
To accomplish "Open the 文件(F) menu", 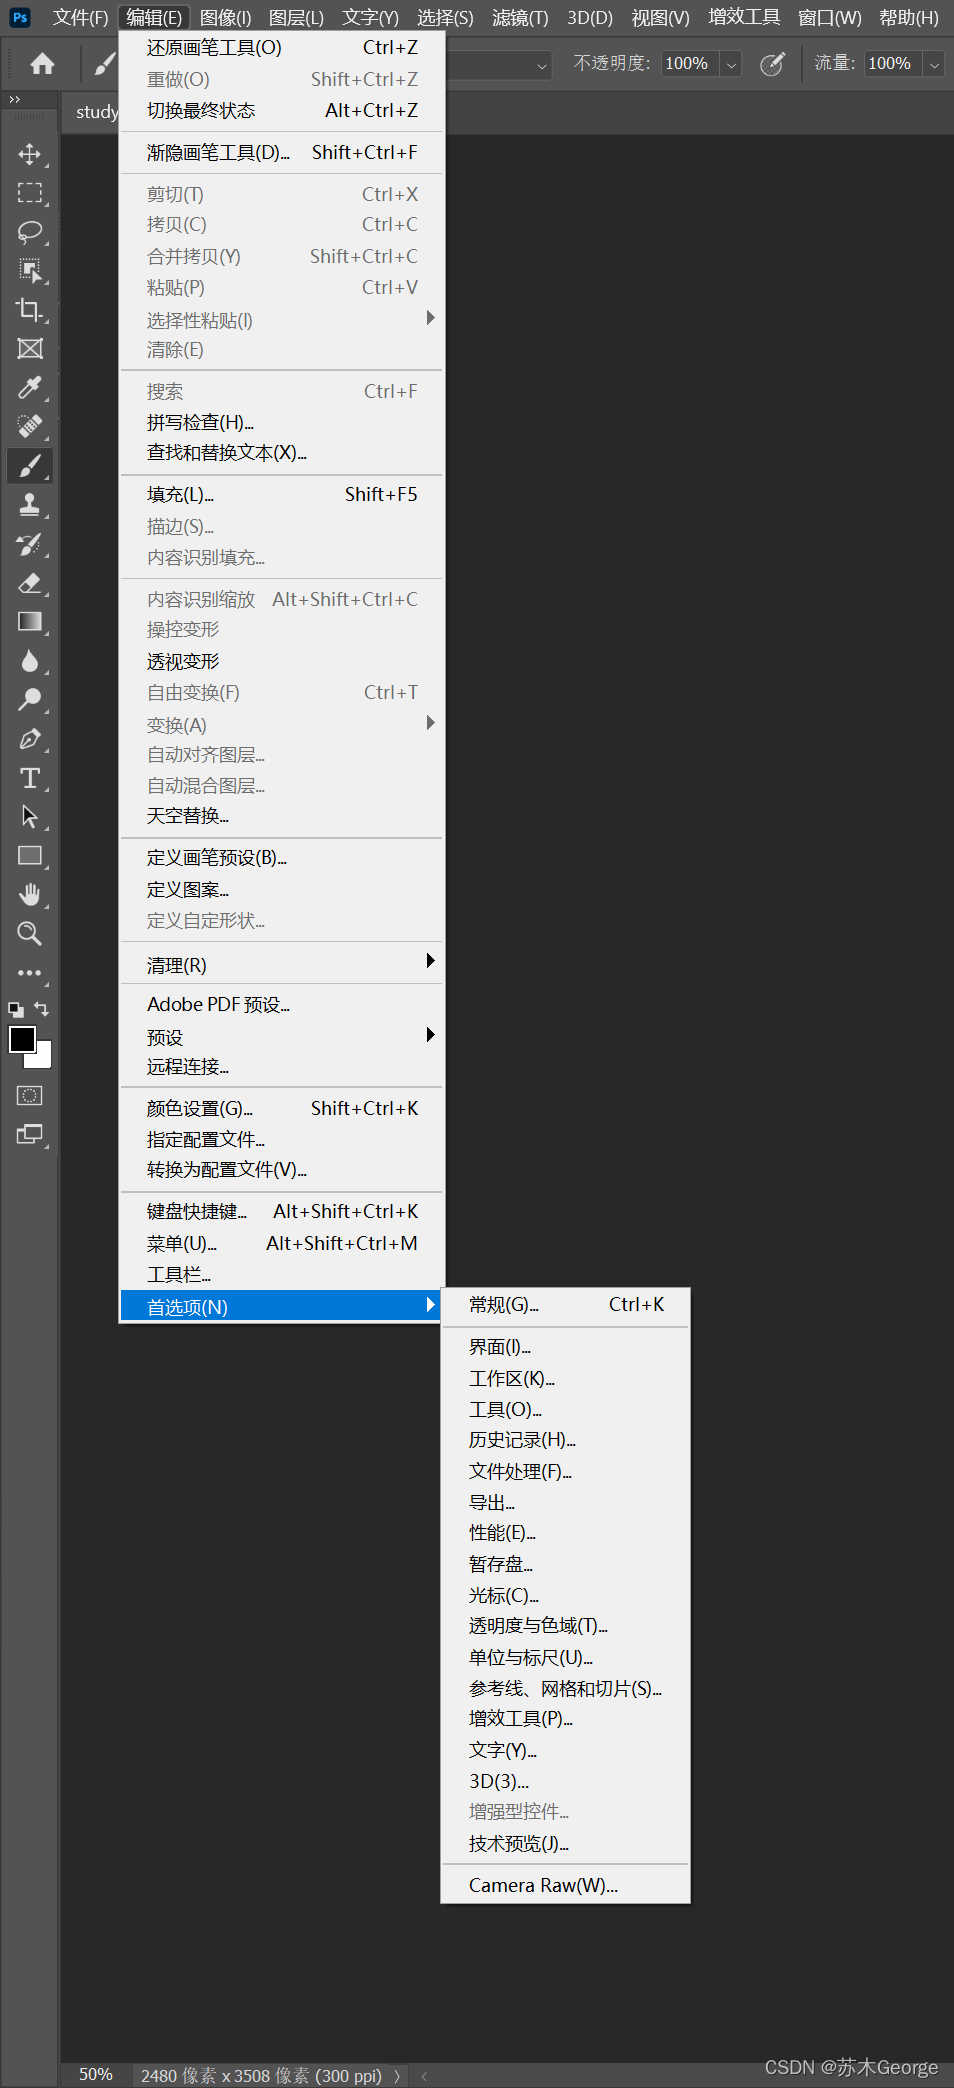I will pyautogui.click(x=80, y=18).
